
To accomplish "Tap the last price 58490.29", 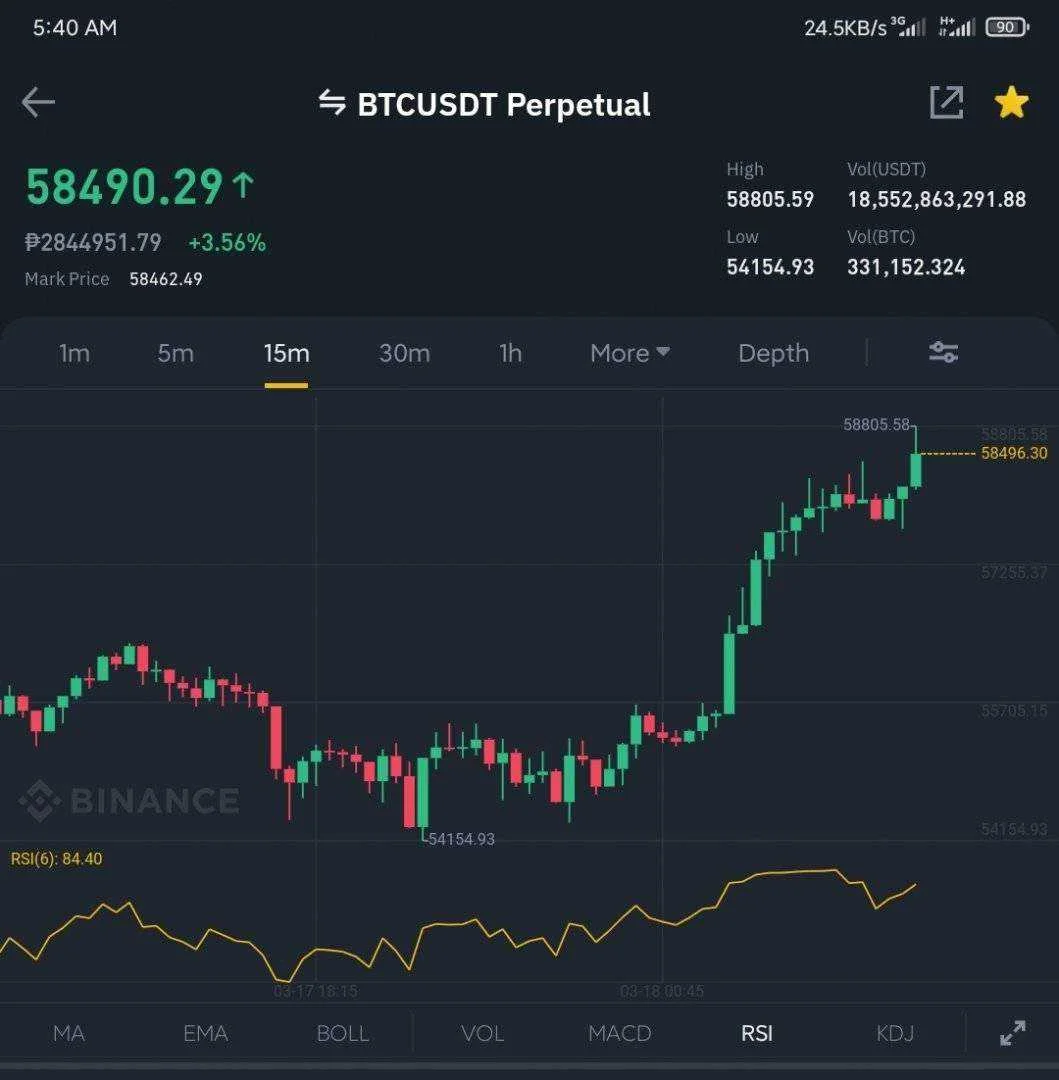I will pyautogui.click(x=125, y=187).
